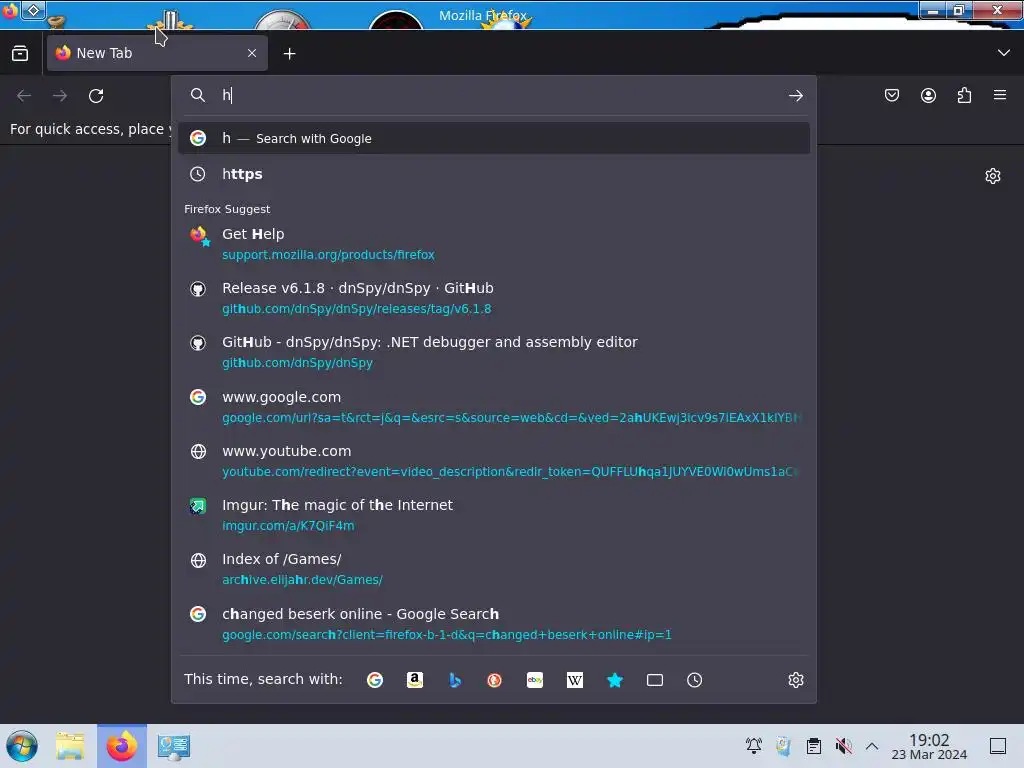The width and height of the screenshot is (1024, 768).
Task: Open the clipboard tray icon
Action: tap(814, 746)
